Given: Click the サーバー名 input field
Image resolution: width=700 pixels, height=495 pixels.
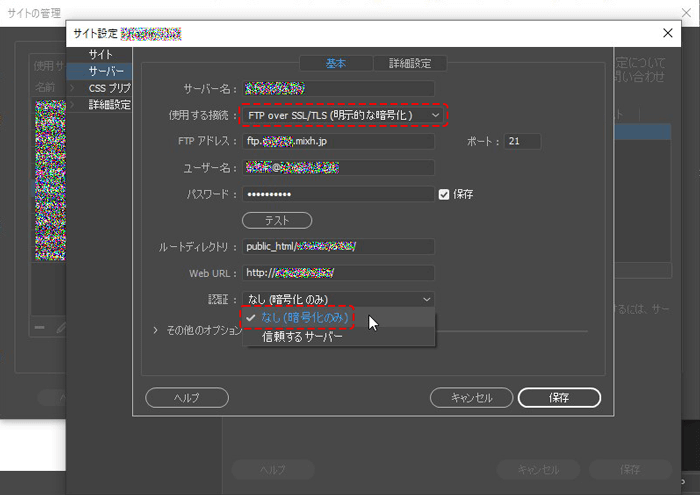Looking at the screenshot, I should [x=338, y=88].
